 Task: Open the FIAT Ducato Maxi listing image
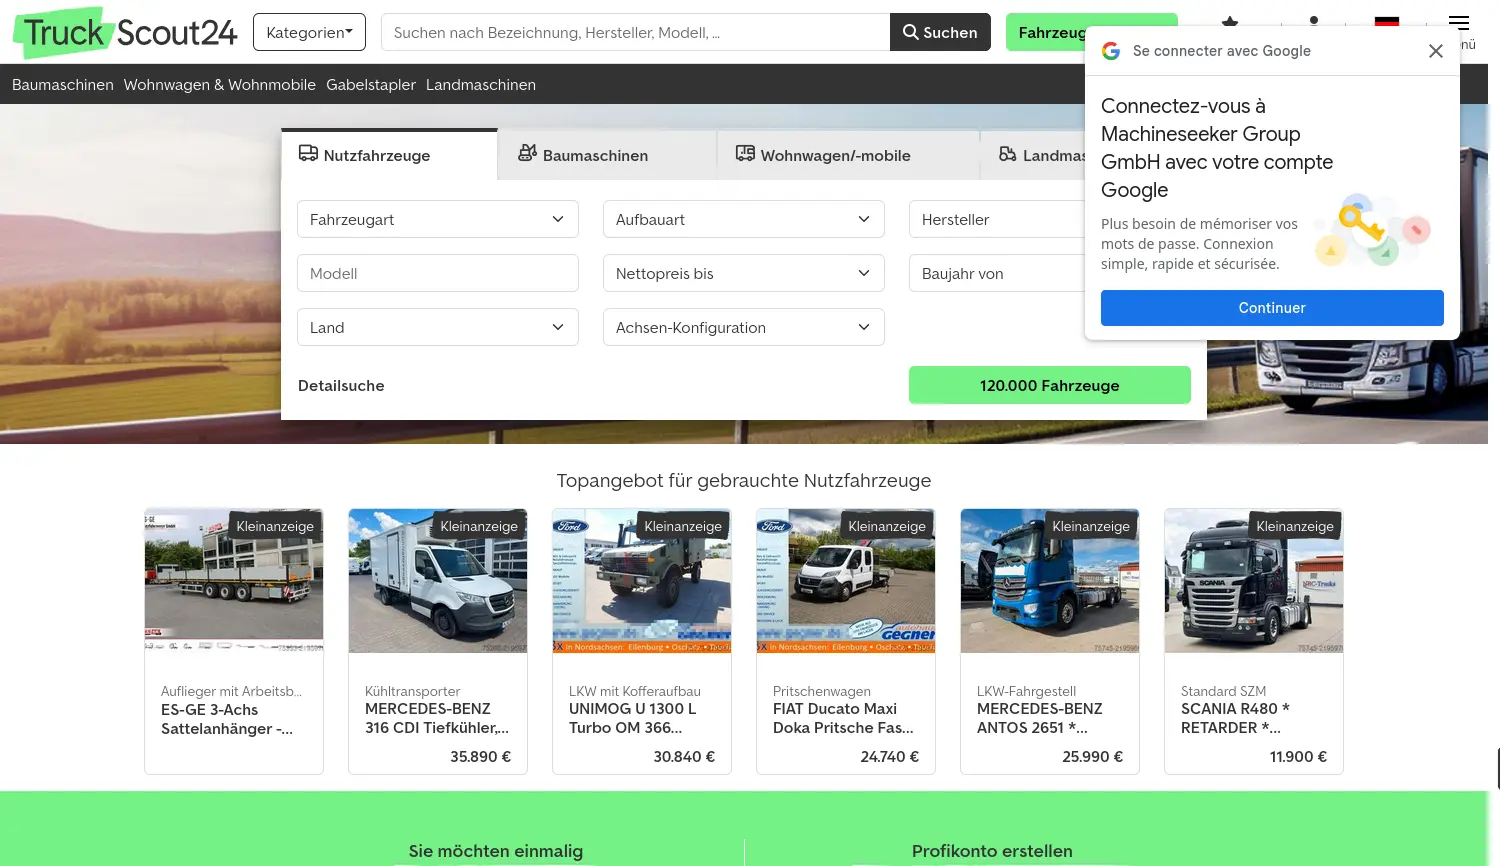click(x=846, y=581)
